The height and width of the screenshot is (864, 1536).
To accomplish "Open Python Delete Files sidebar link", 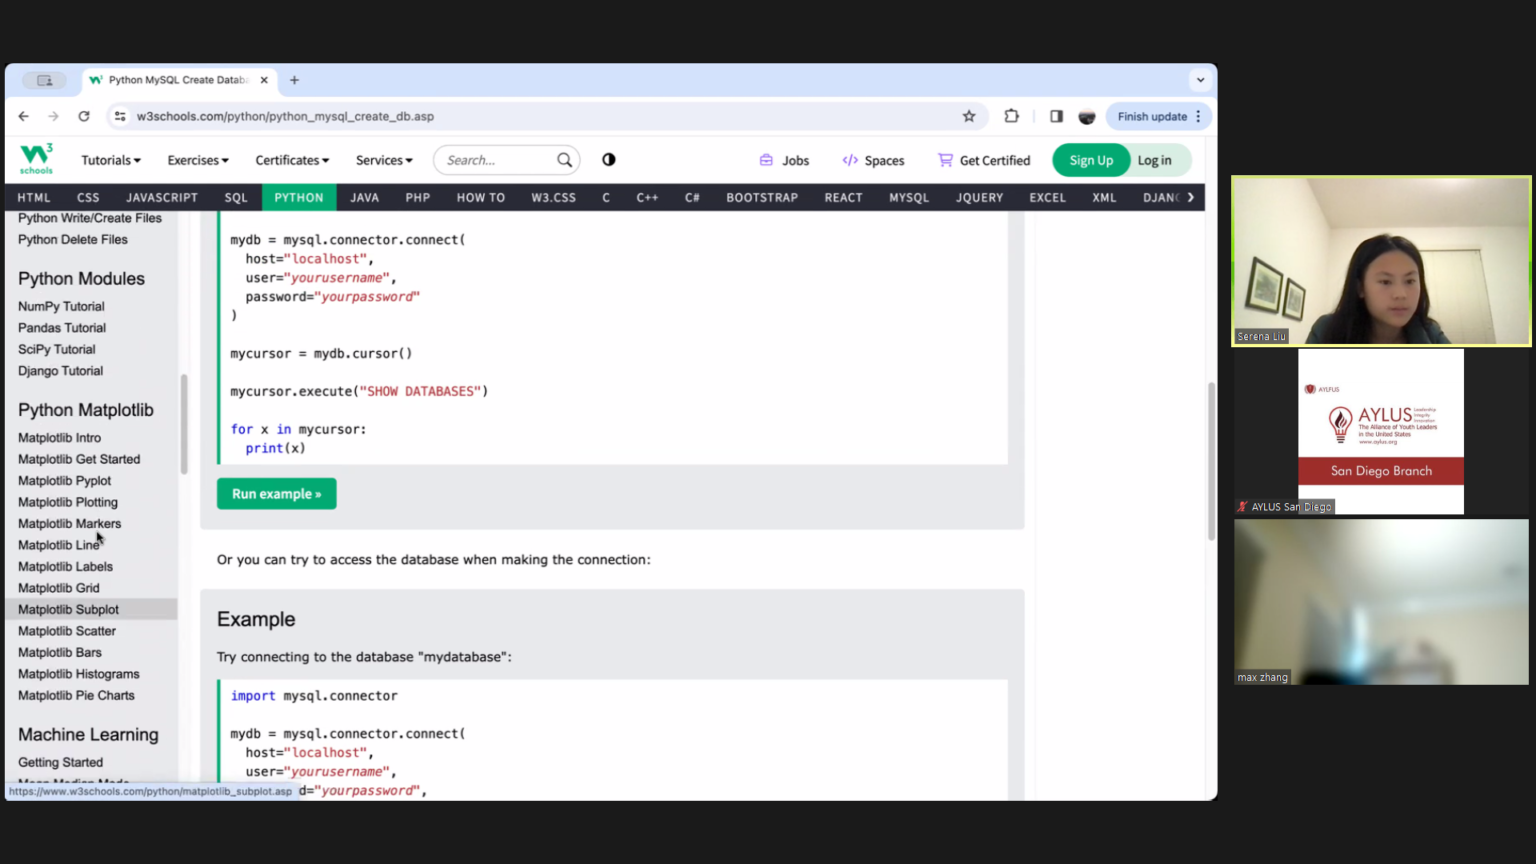I will click(73, 240).
